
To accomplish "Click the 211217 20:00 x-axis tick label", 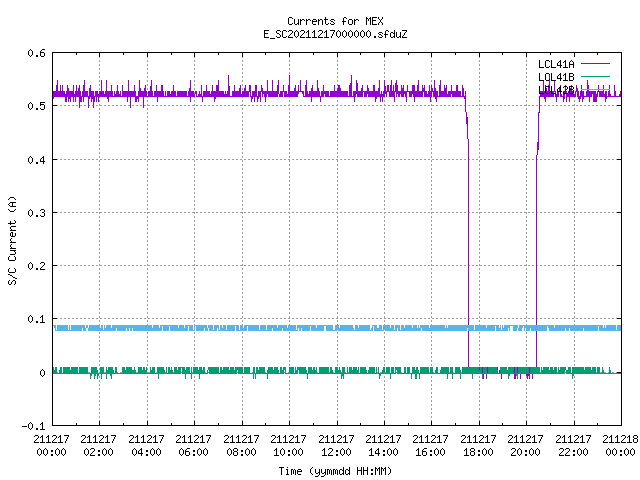I will [x=525, y=445].
